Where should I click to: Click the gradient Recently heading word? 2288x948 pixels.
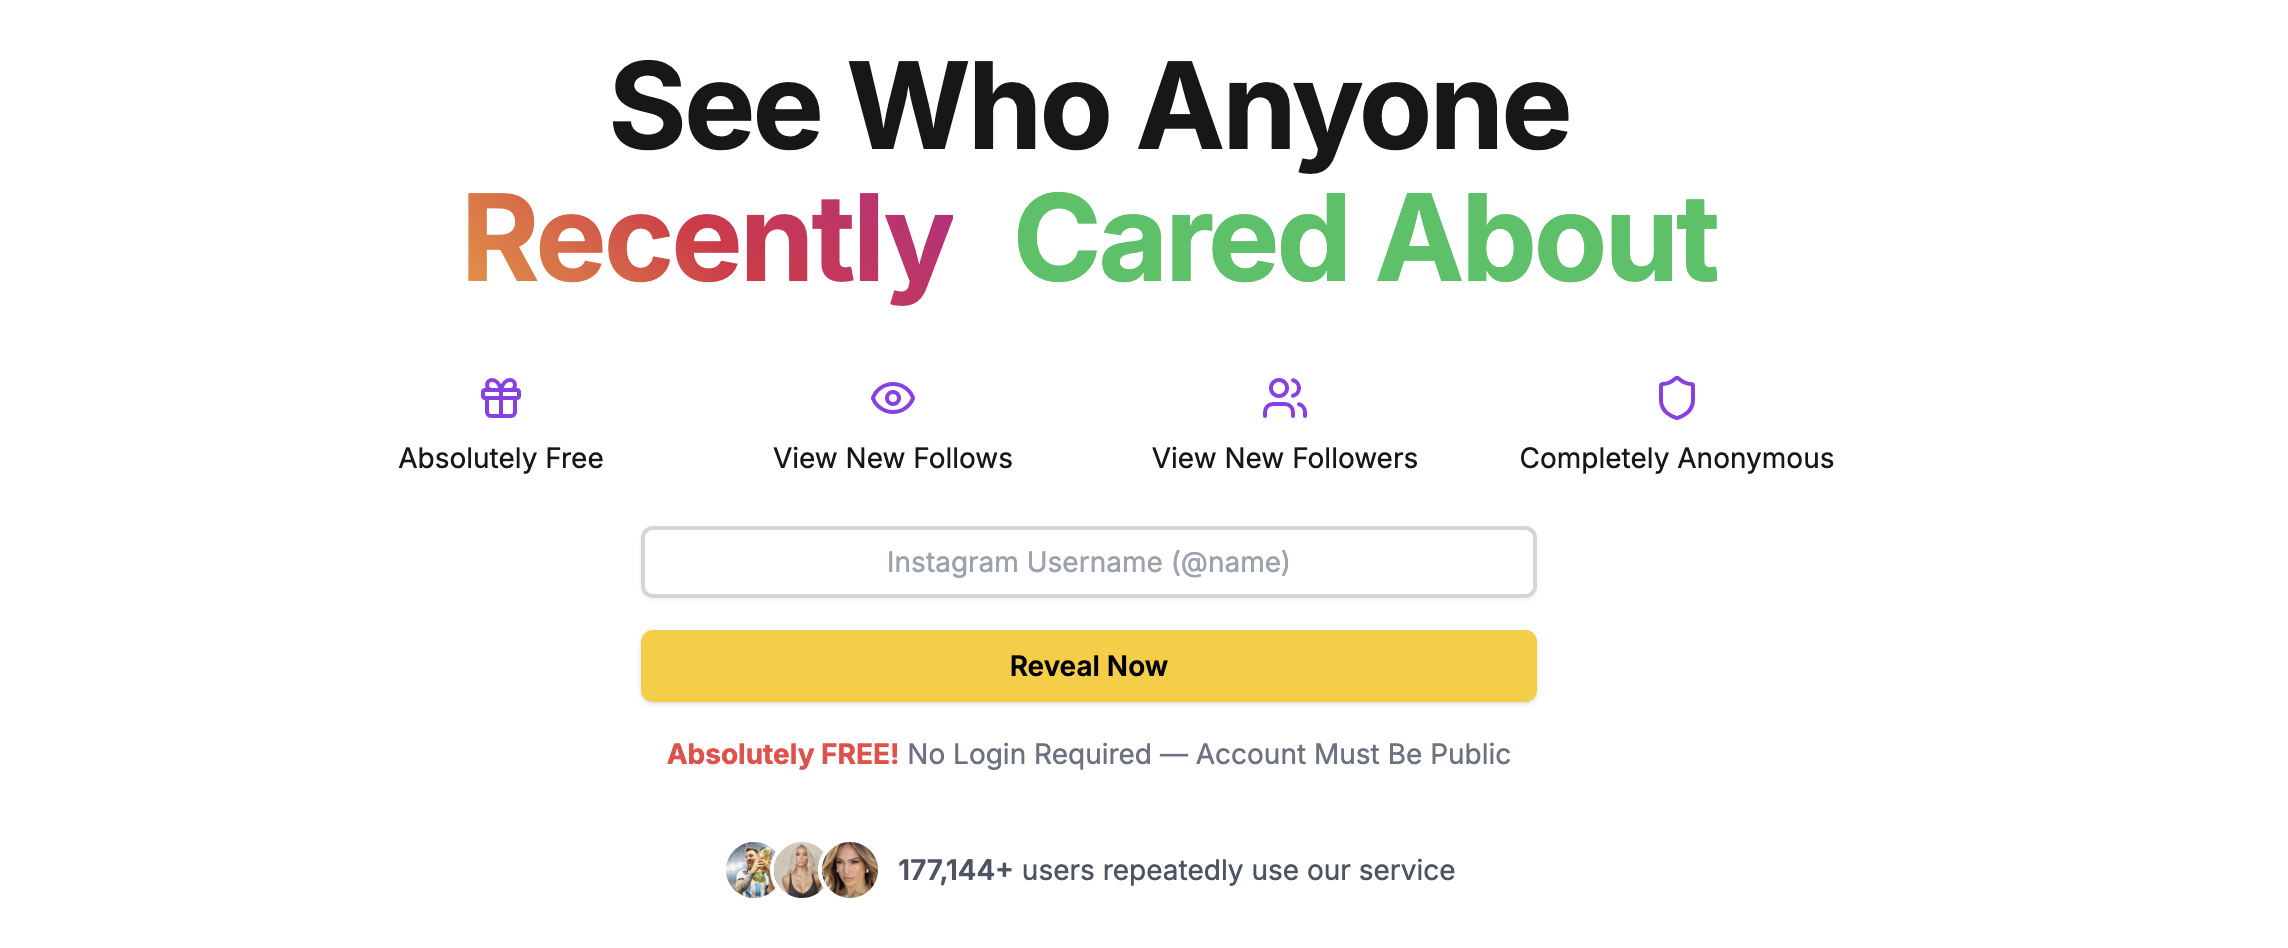coord(708,242)
